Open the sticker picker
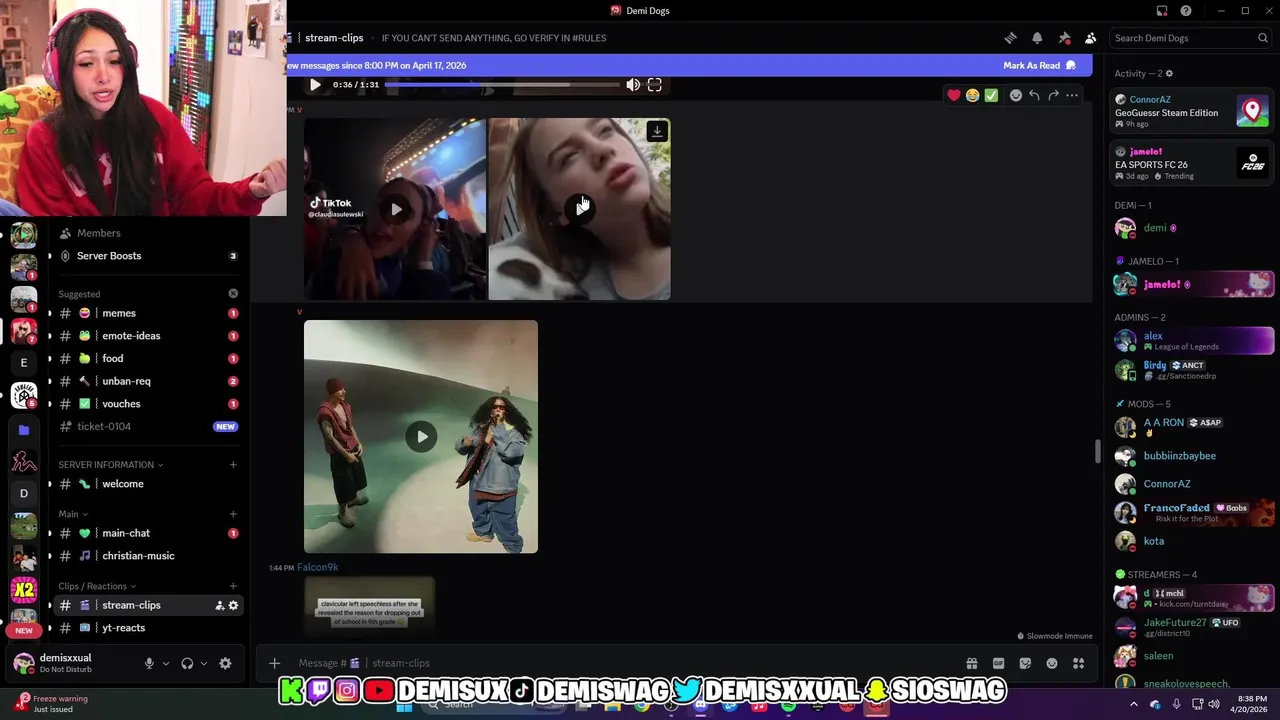The image size is (1280, 720). (1025, 663)
